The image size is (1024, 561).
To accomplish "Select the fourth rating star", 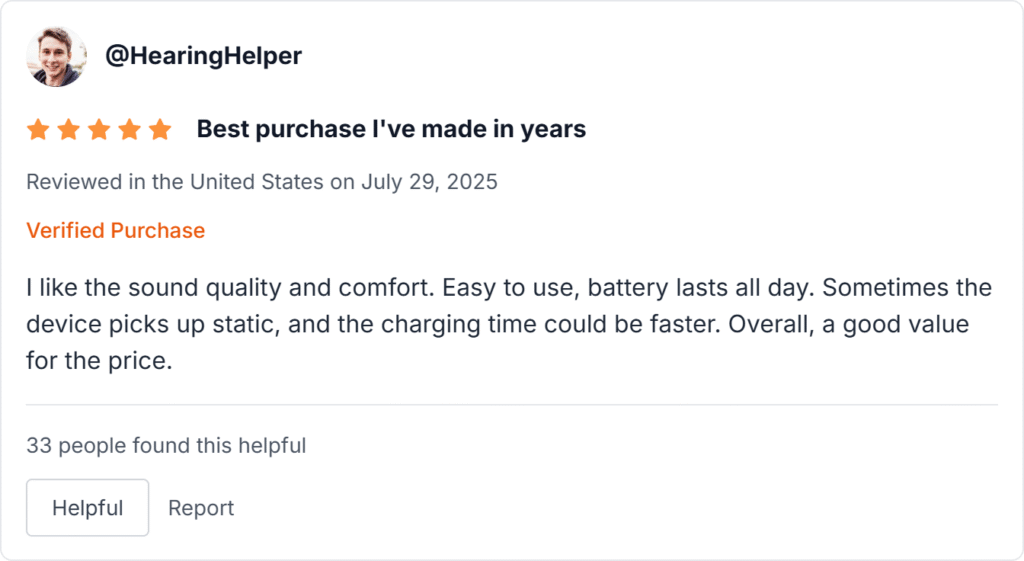I will 129,130.
